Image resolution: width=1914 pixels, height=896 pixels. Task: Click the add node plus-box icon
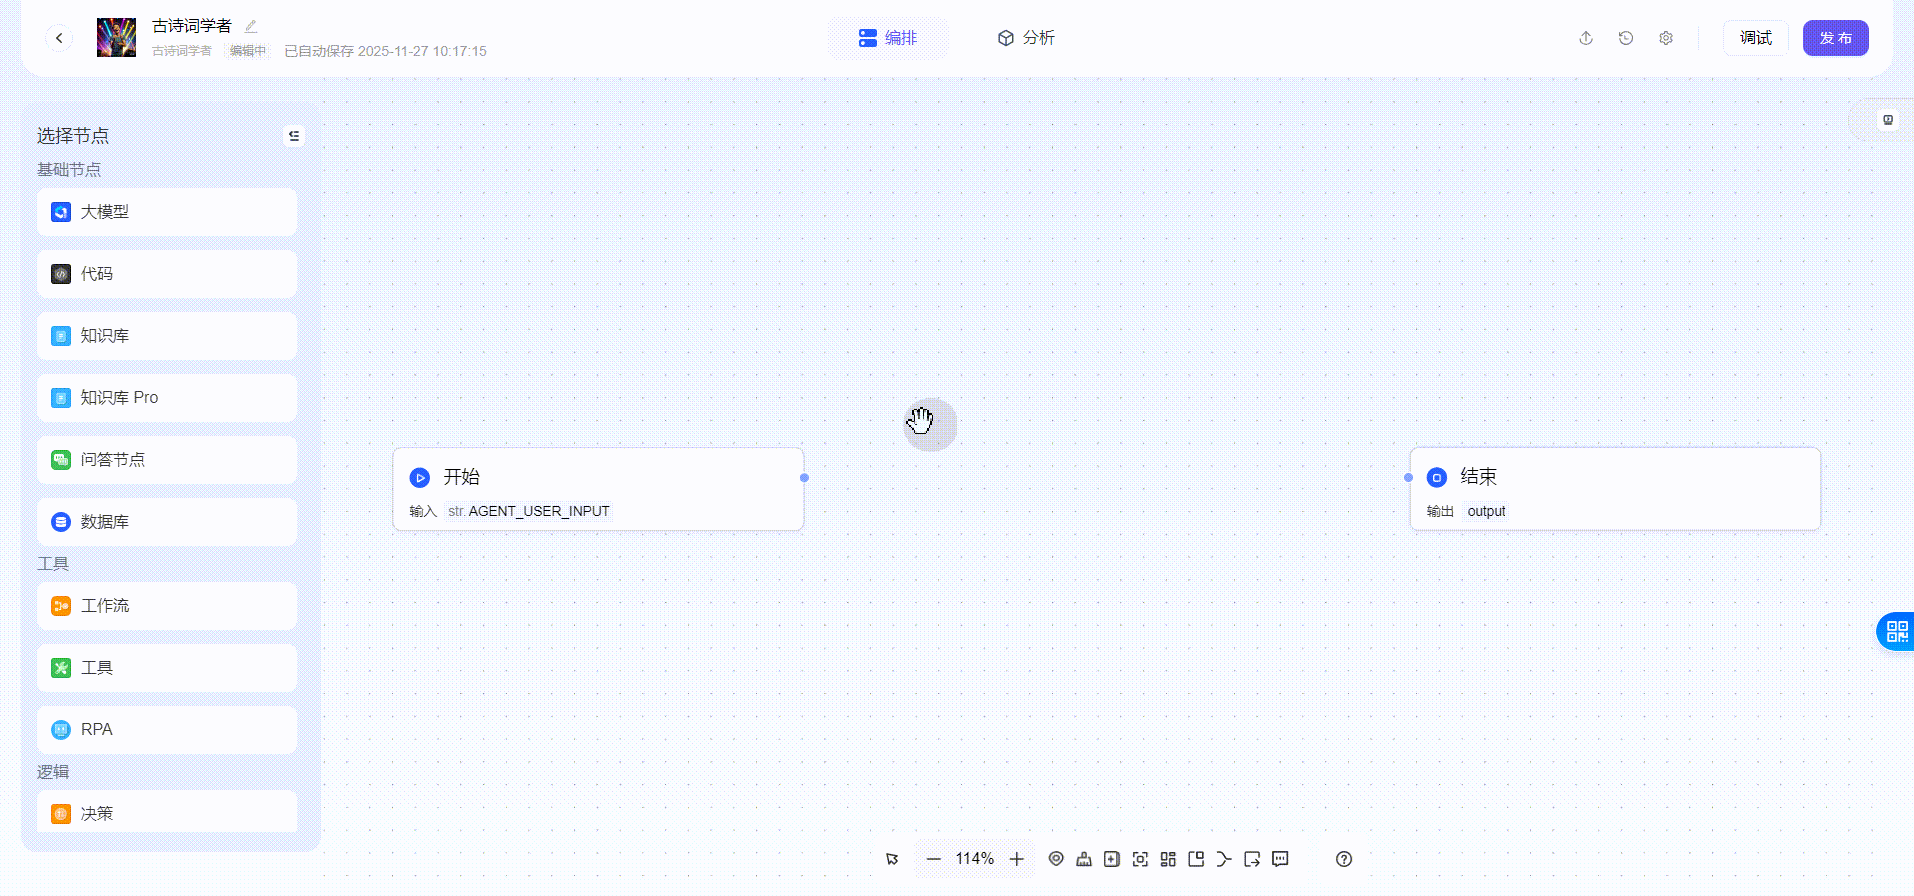[1112, 859]
